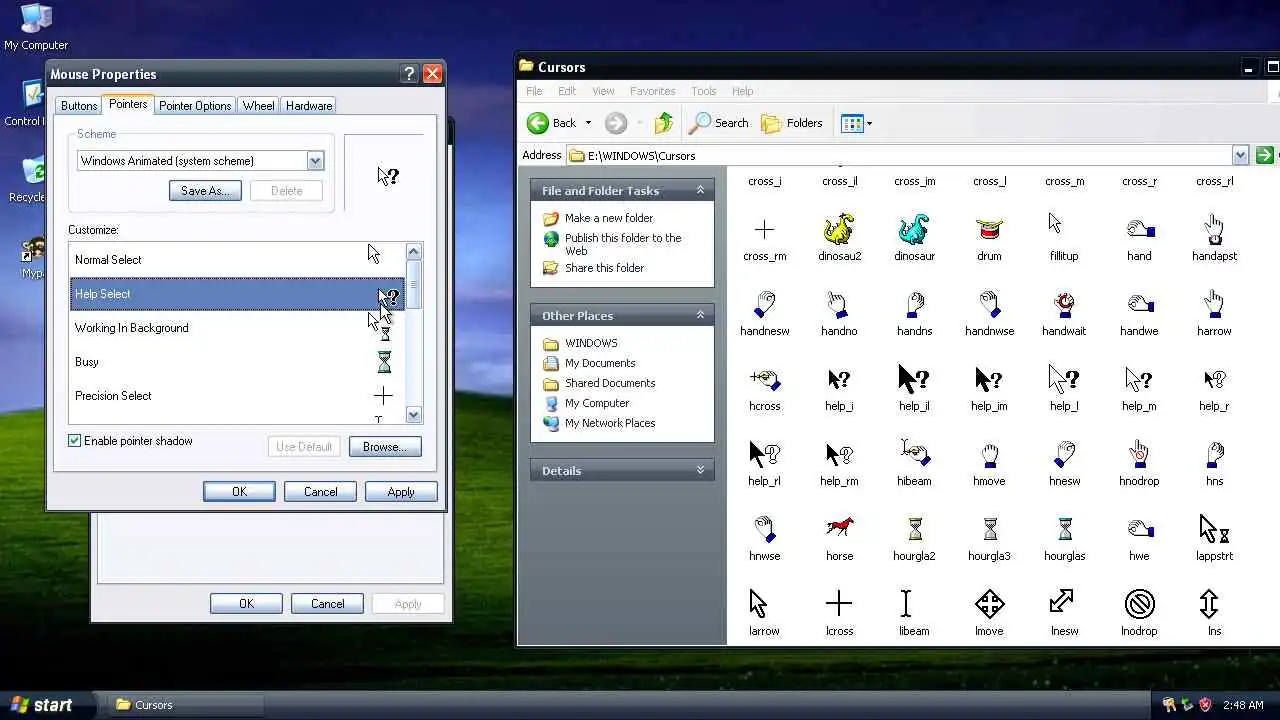The height and width of the screenshot is (720, 1280).
Task: Open the Edit menu
Action: (567, 91)
